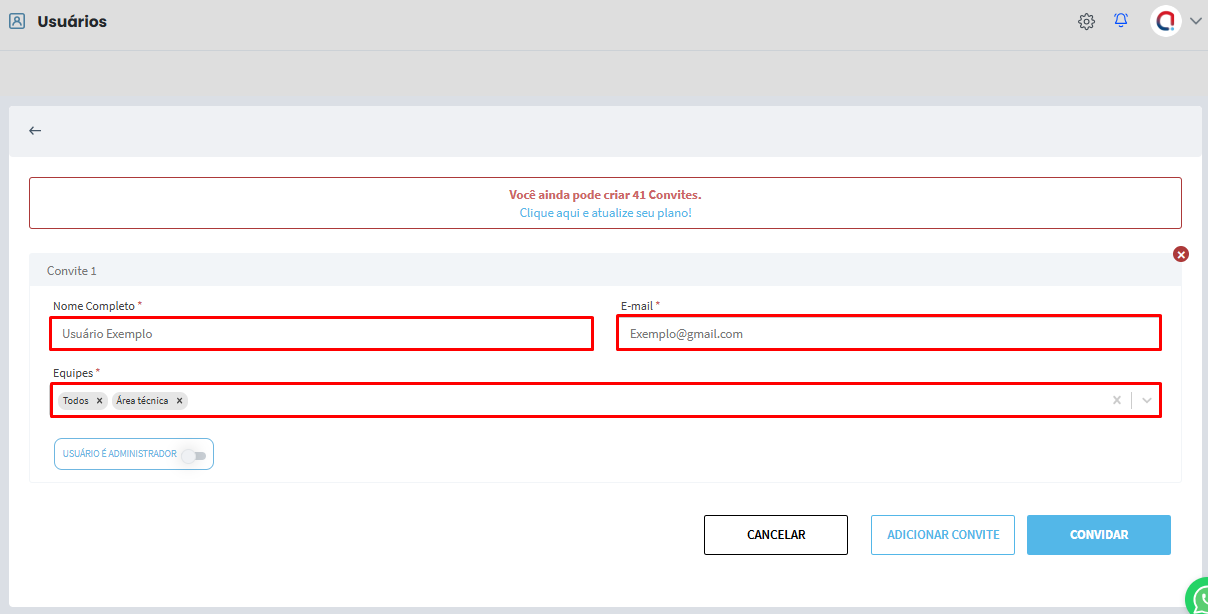Go back using the left arrow
Screen dimensions: 1208x614
click(35, 131)
